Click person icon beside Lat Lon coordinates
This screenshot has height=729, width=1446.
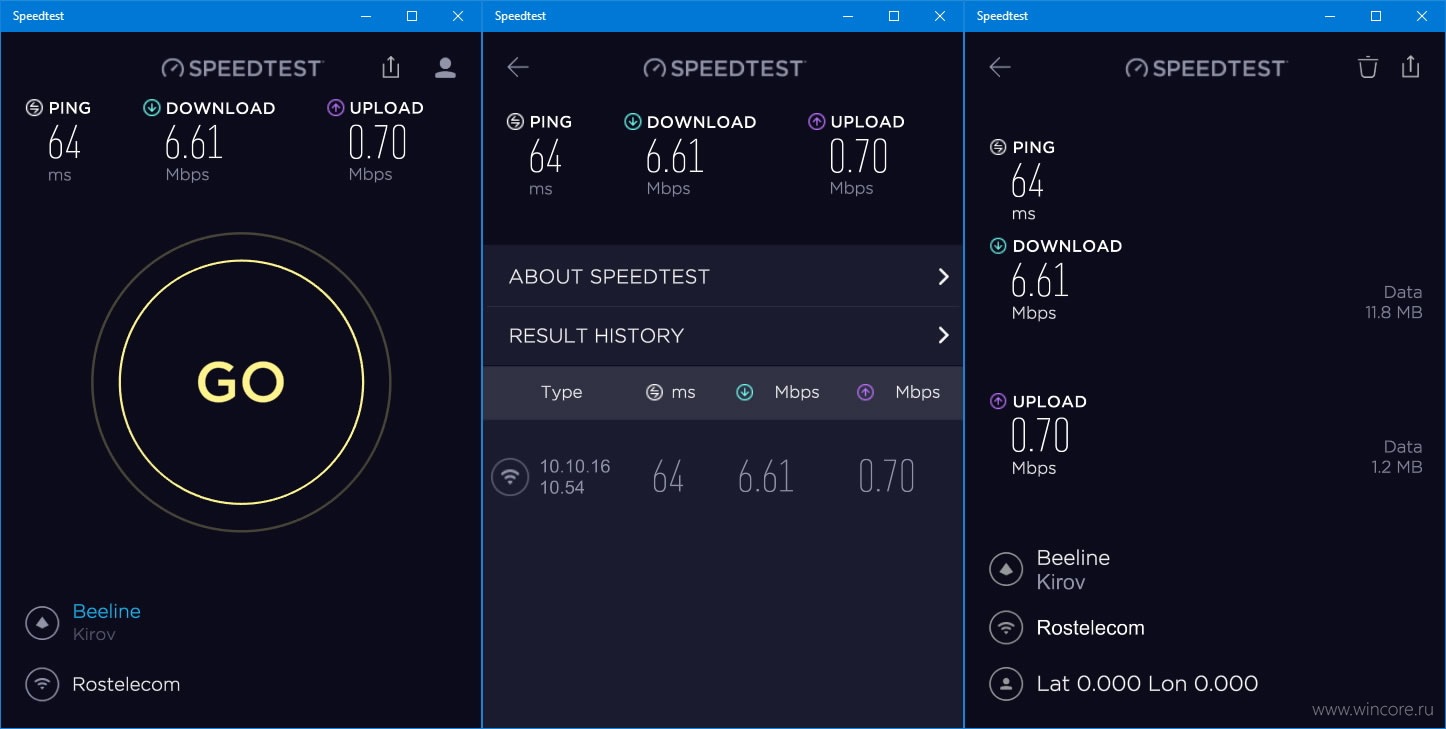coord(1006,684)
